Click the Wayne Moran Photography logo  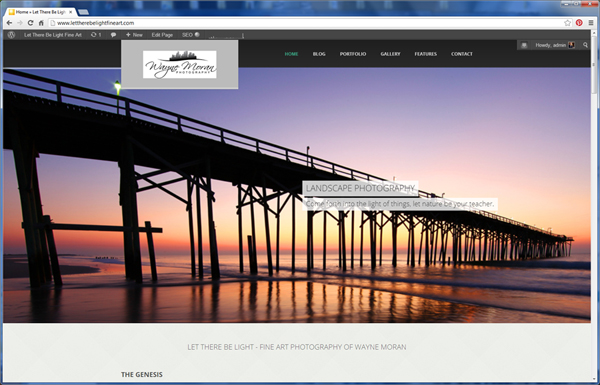179,65
